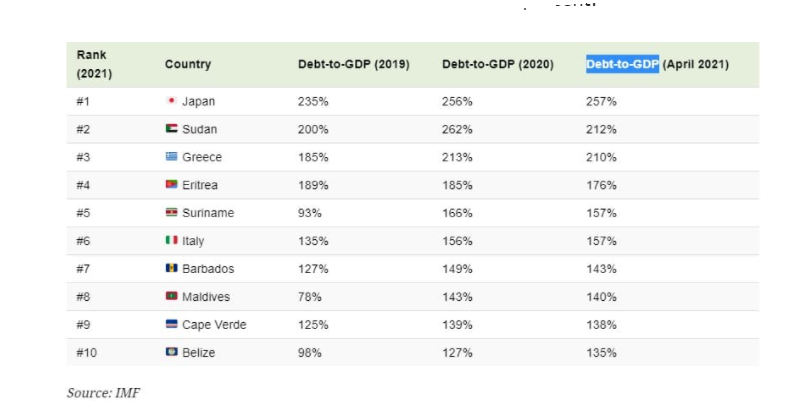Click the Greece flag icon
The image size is (791, 419).
pyautogui.click(x=171, y=157)
